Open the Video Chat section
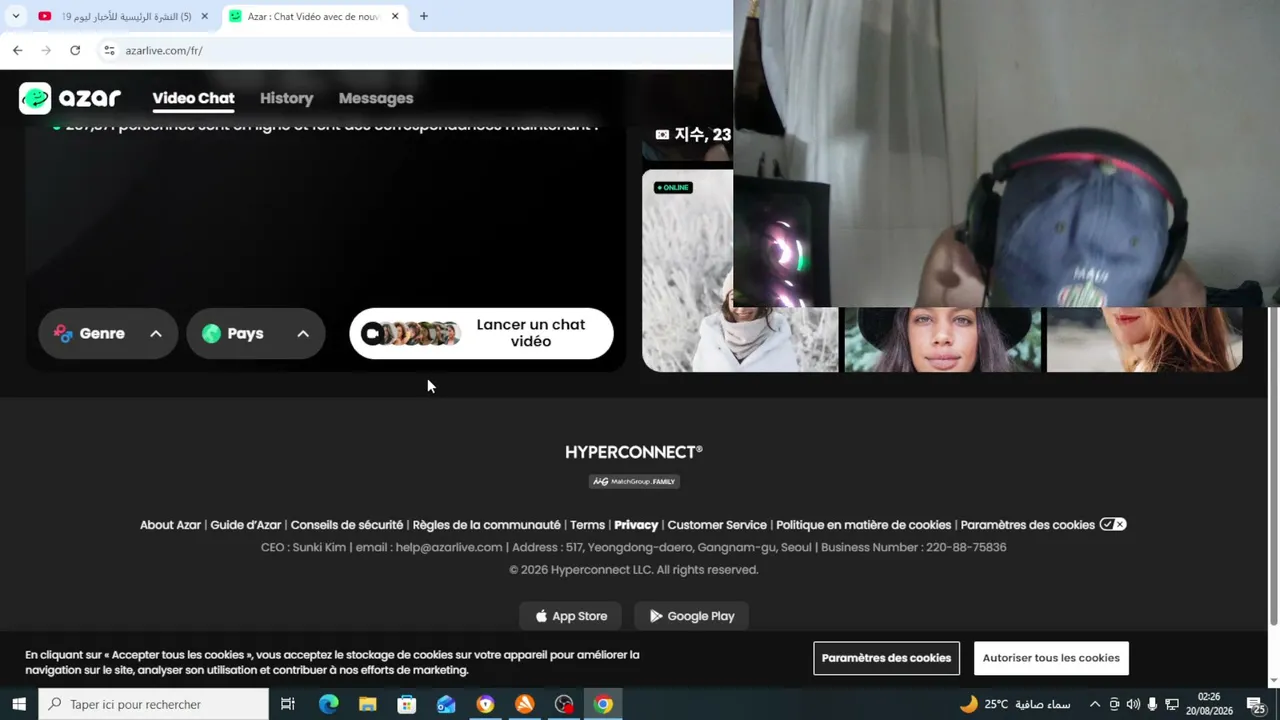The width and height of the screenshot is (1280, 720). (x=193, y=98)
